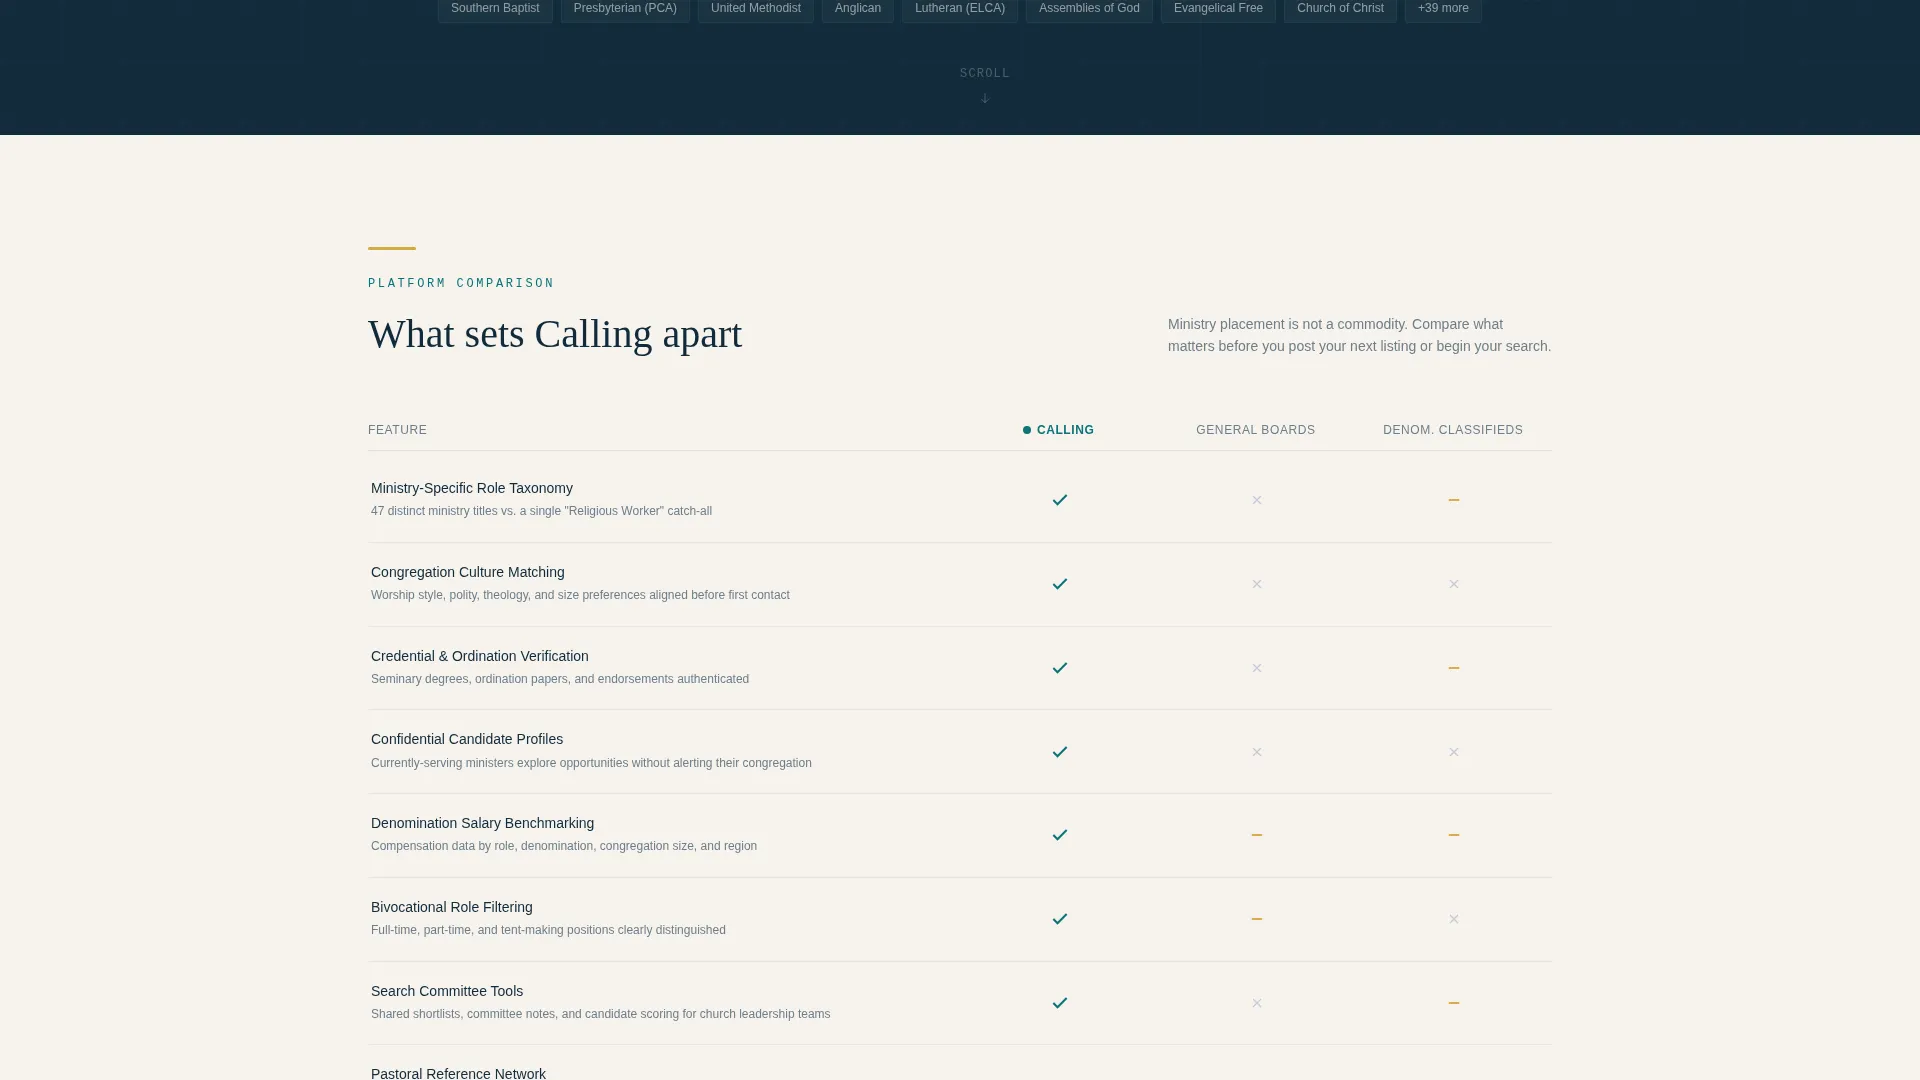This screenshot has width=1920, height=1080.
Task: Click the Denom. Classifieds dash for Search Committee Tools
Action: tap(1454, 1003)
